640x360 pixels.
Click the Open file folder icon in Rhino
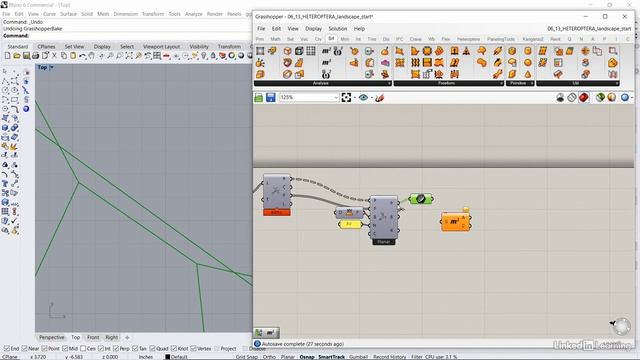(x=17, y=56)
